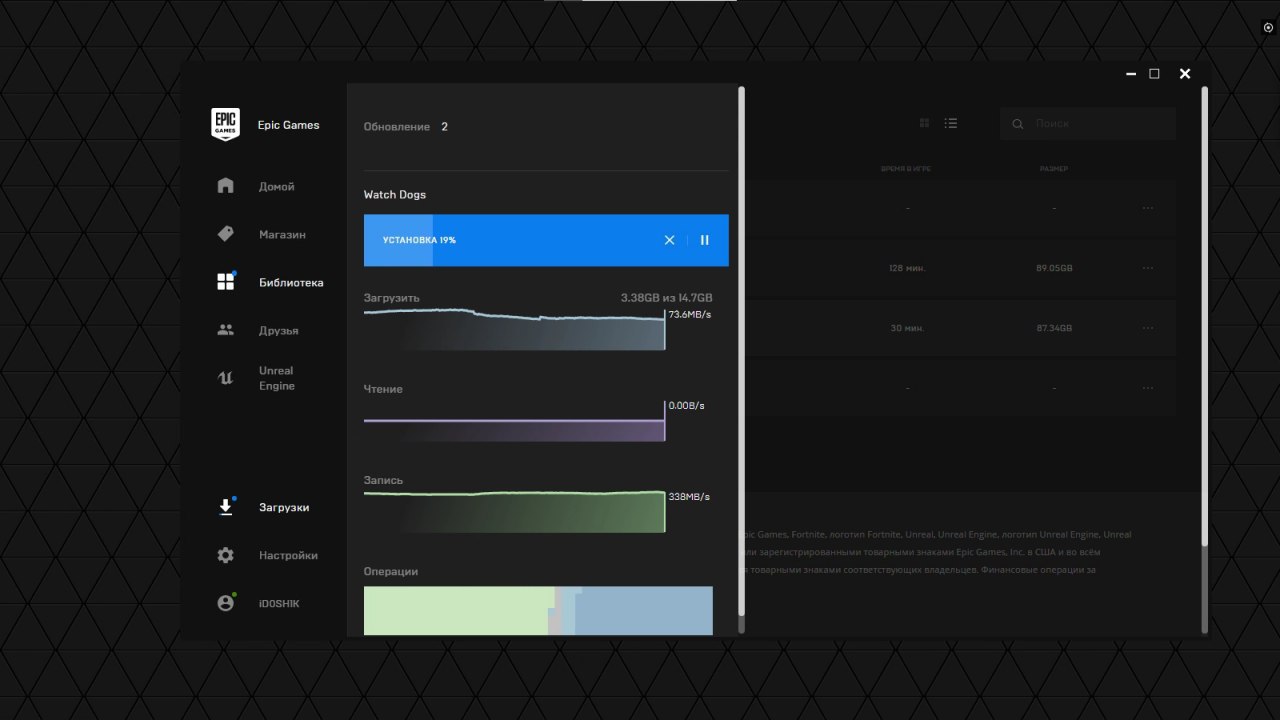This screenshot has height=720, width=1280.
Task: Switch library to list view
Action: (x=951, y=123)
